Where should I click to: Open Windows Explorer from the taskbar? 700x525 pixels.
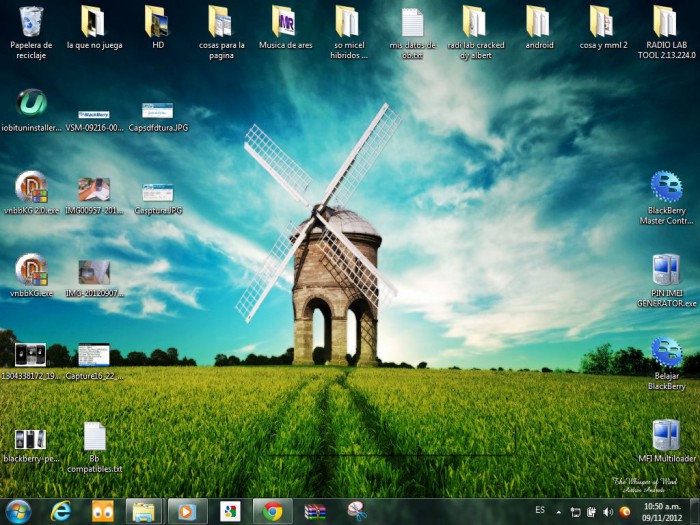point(144,511)
